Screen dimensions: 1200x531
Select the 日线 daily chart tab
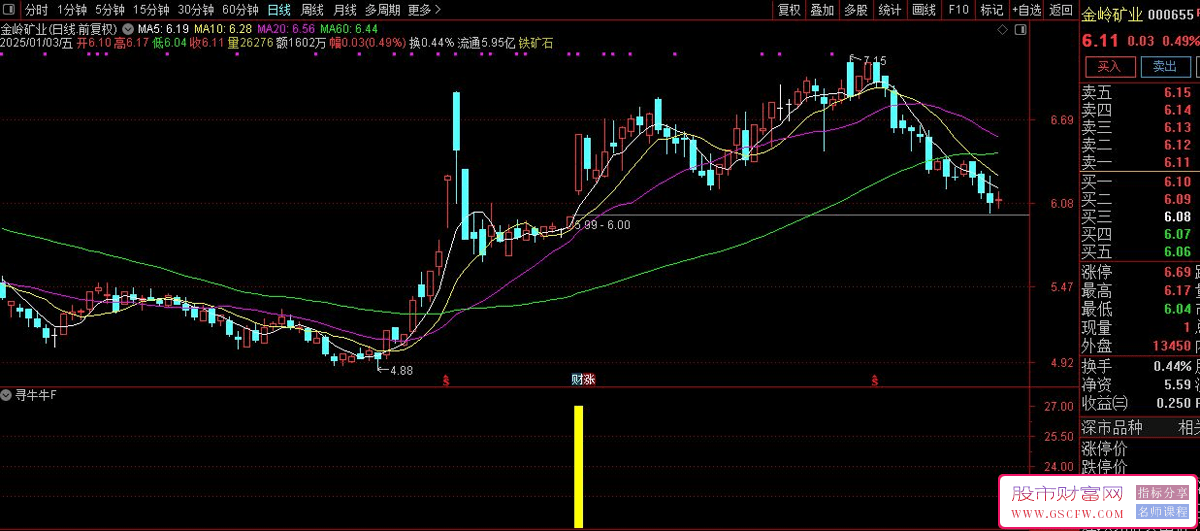pos(279,10)
